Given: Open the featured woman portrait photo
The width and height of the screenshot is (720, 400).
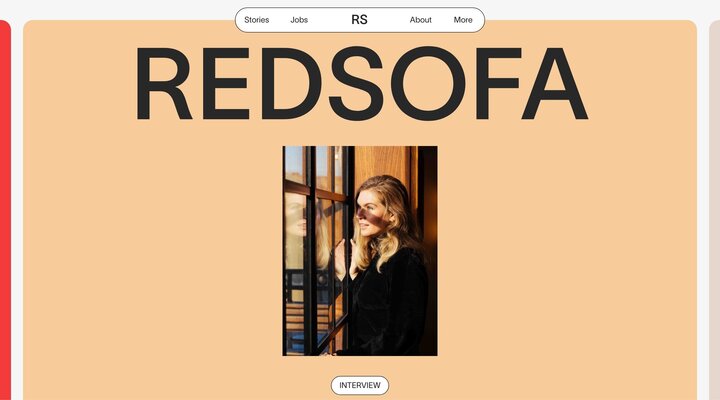Looking at the screenshot, I should coord(360,251).
